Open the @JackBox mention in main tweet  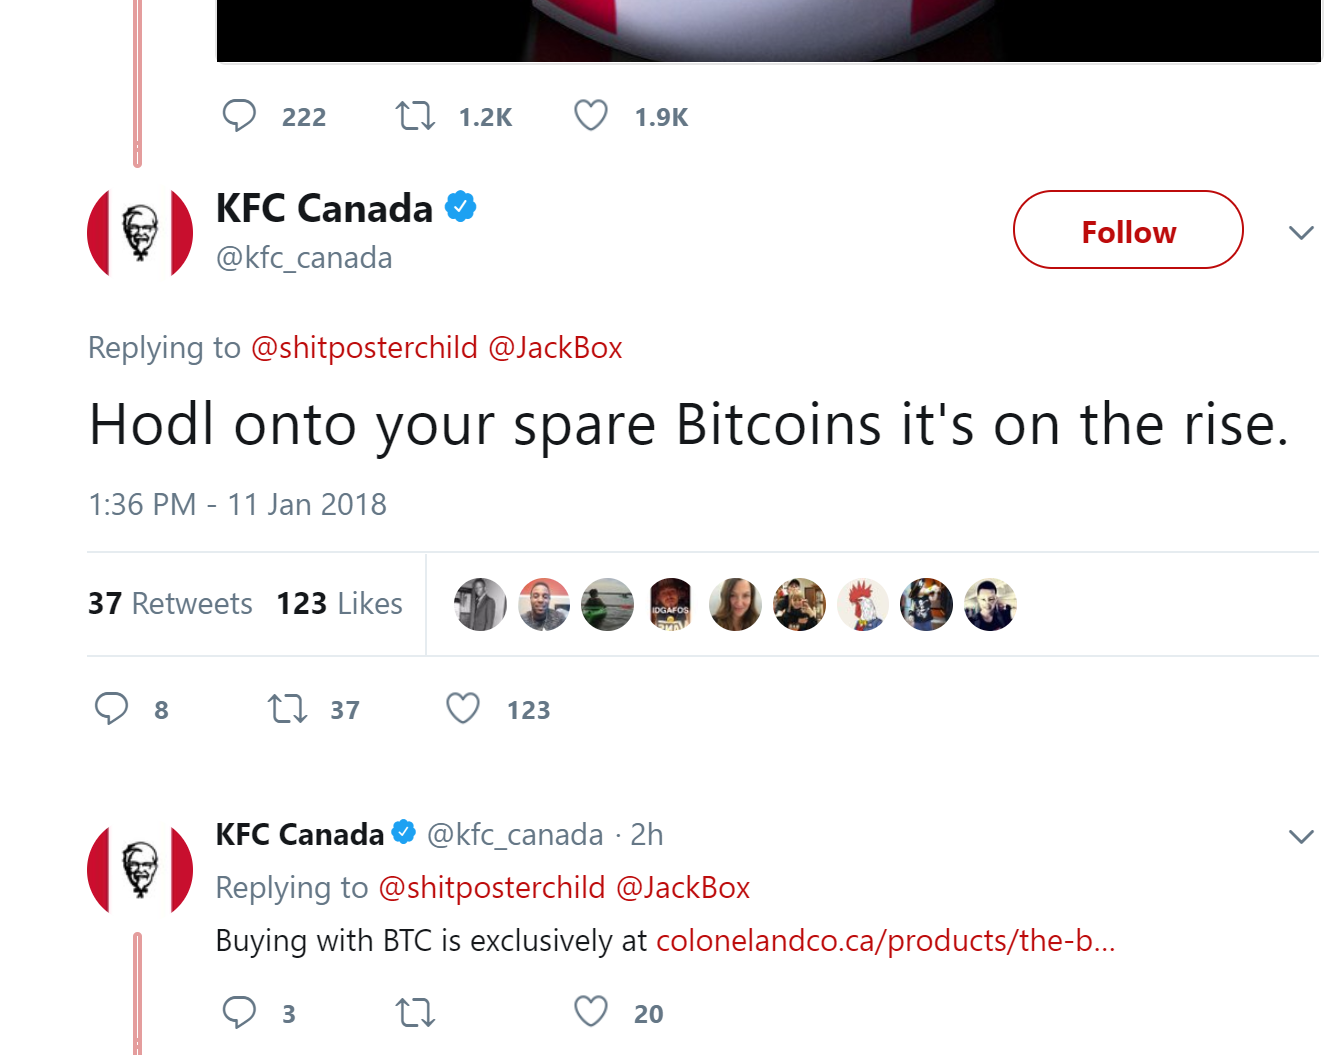[555, 348]
